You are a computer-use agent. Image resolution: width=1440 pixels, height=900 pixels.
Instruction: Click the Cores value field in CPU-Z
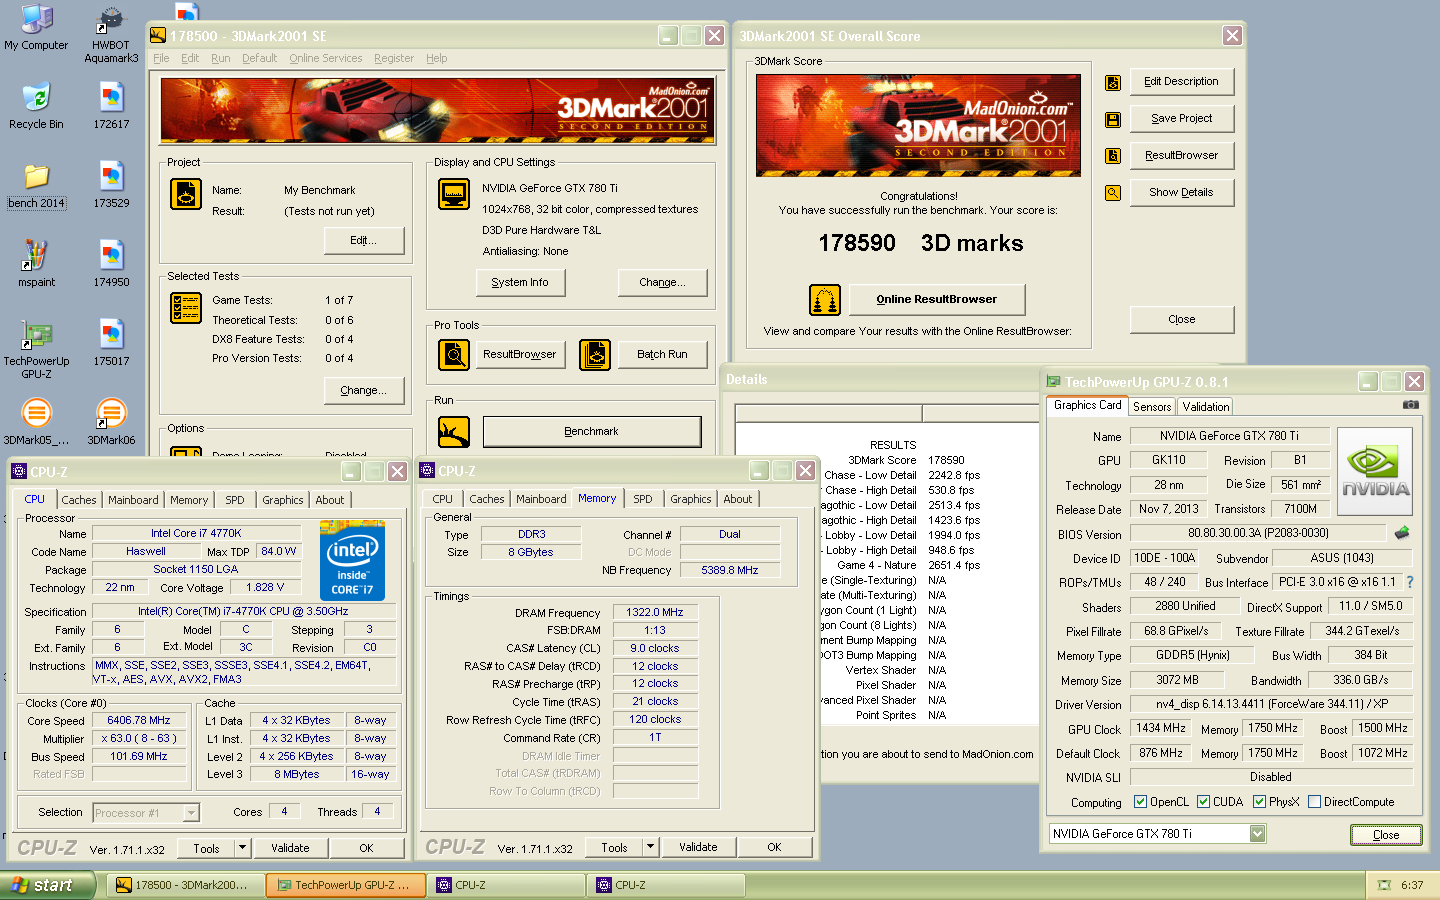click(285, 812)
